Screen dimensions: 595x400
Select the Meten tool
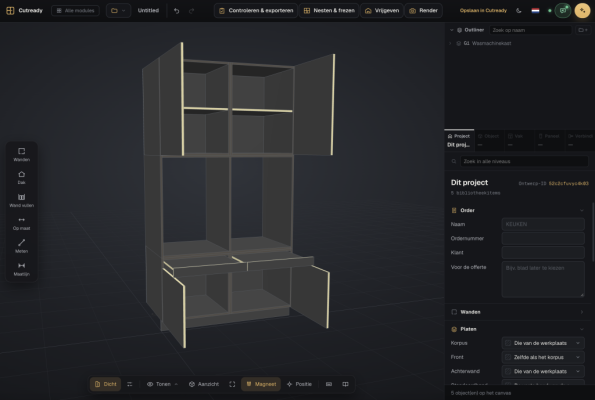22,246
